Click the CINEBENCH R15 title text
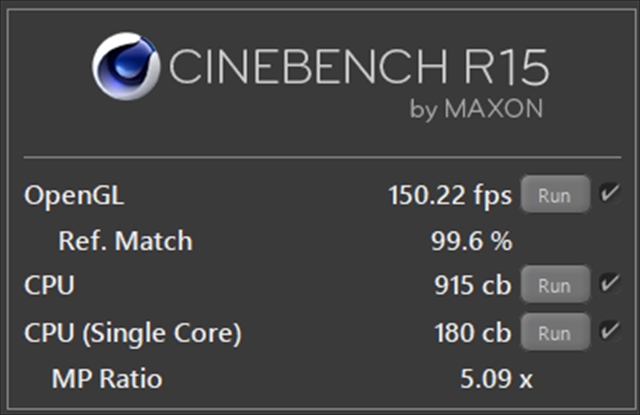 [359, 67]
